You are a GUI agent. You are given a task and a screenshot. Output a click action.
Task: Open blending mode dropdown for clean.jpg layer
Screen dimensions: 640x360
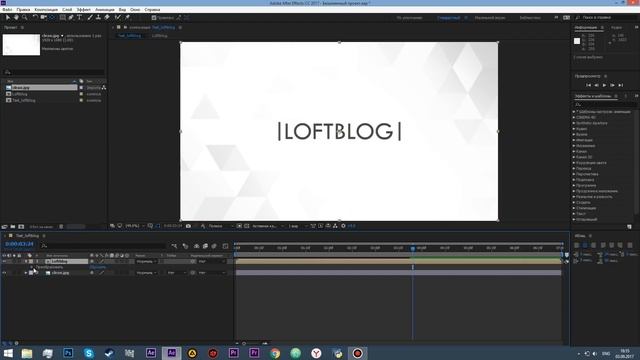[x=146, y=273]
